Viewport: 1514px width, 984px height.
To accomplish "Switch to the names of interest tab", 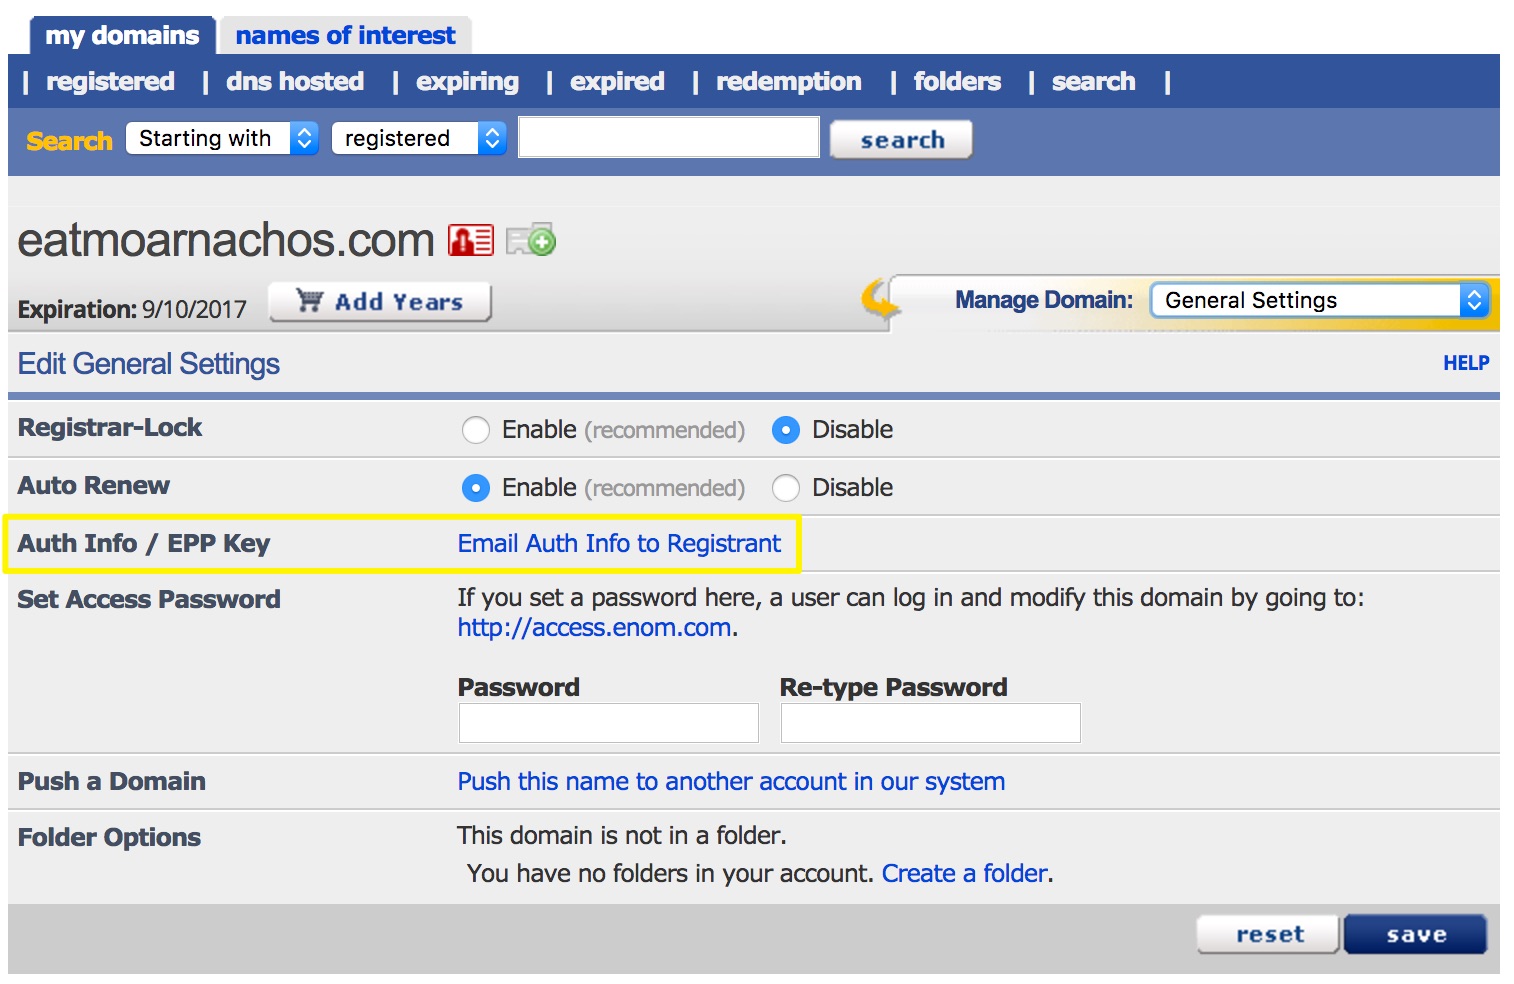I will pyautogui.click(x=345, y=35).
